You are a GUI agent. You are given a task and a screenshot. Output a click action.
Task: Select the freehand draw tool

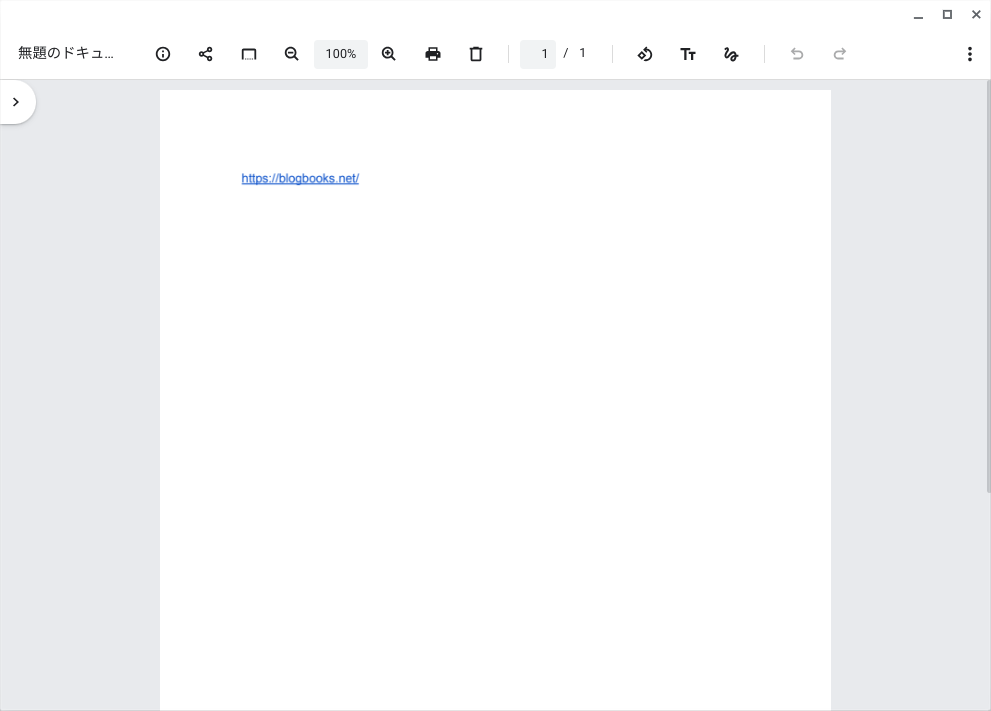[731, 54]
